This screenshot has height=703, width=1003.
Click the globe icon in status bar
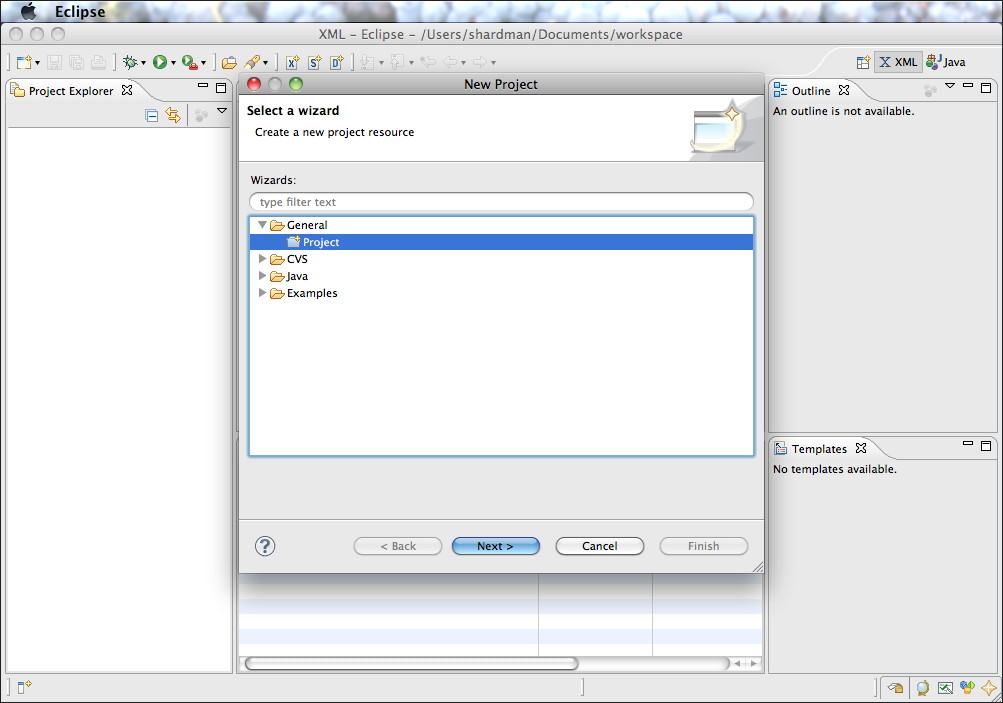[922, 688]
